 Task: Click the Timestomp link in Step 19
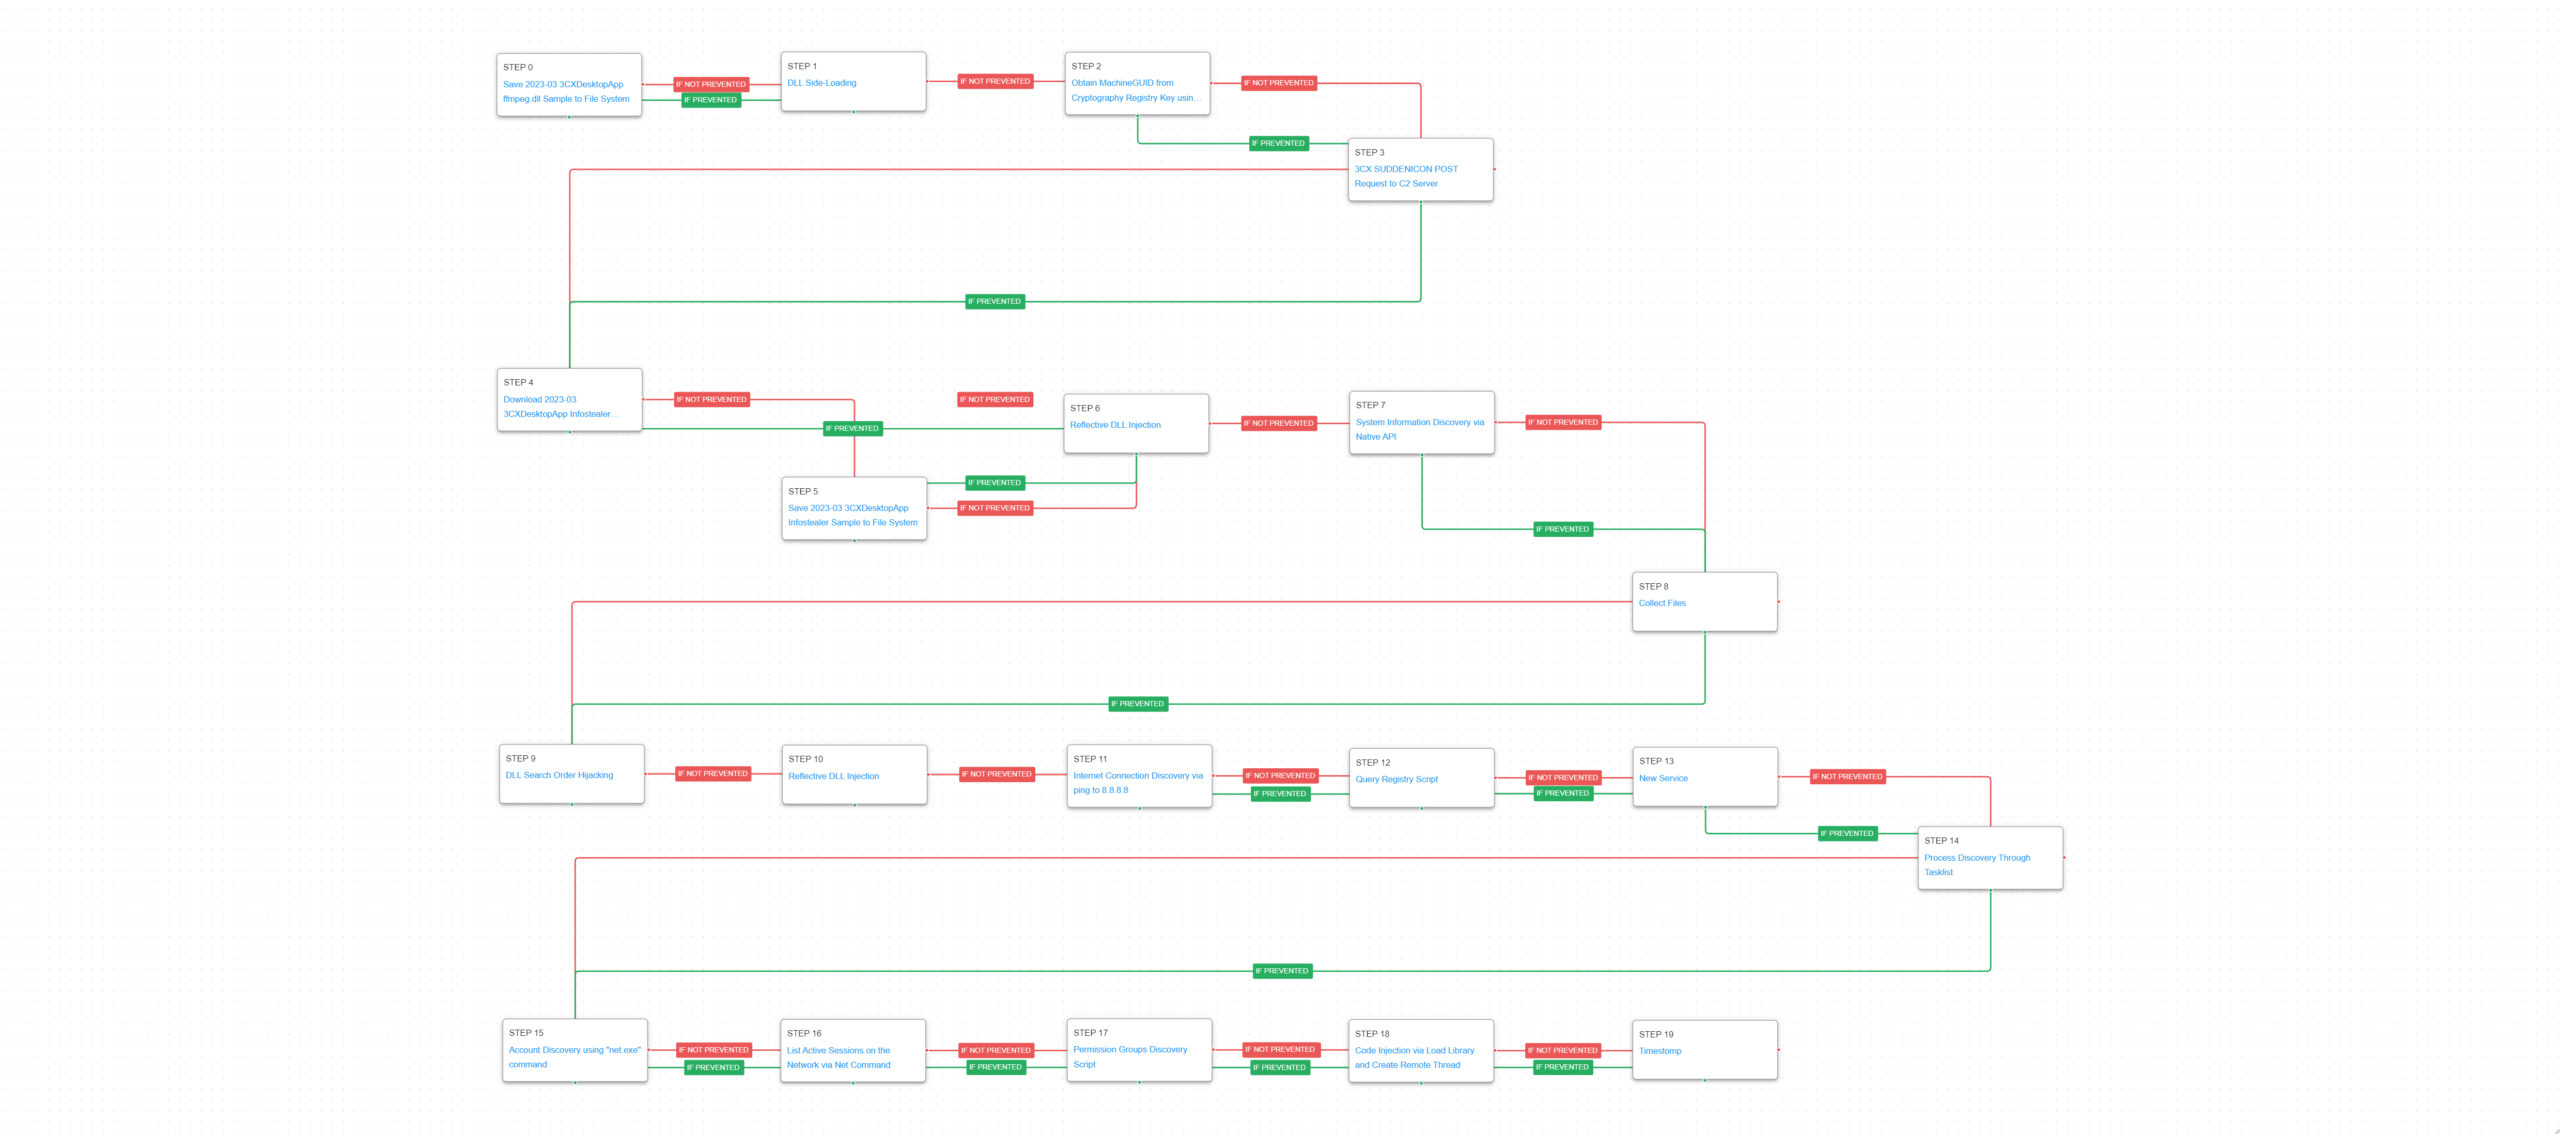point(1660,1051)
